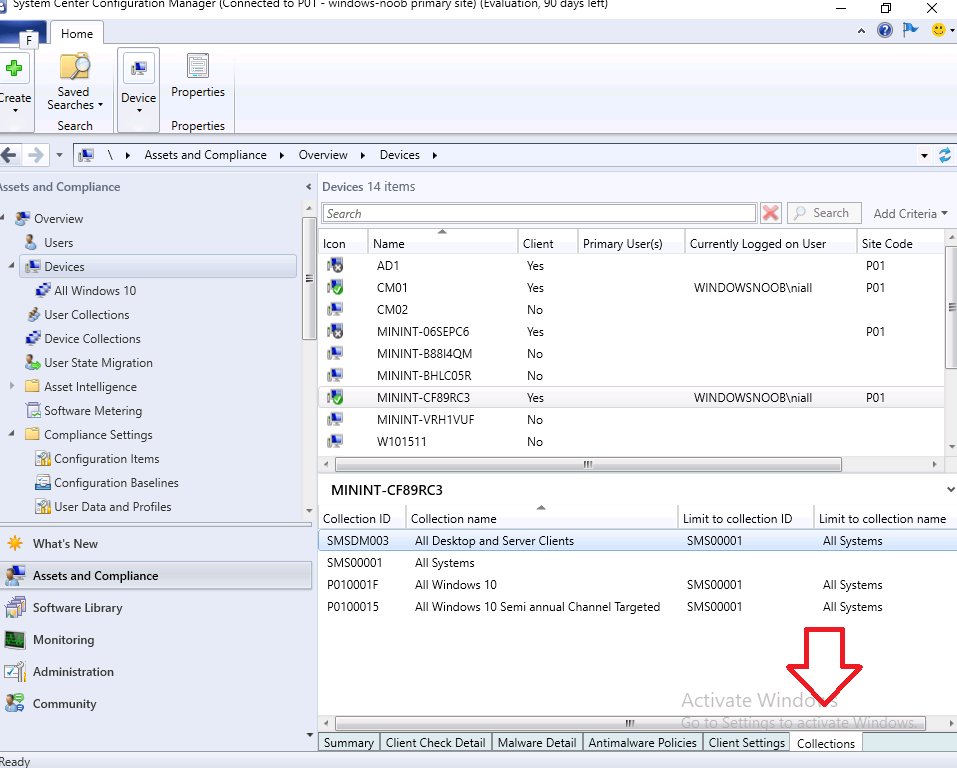The image size is (957, 768).
Task: Click the back navigation arrow
Action: tap(9, 155)
